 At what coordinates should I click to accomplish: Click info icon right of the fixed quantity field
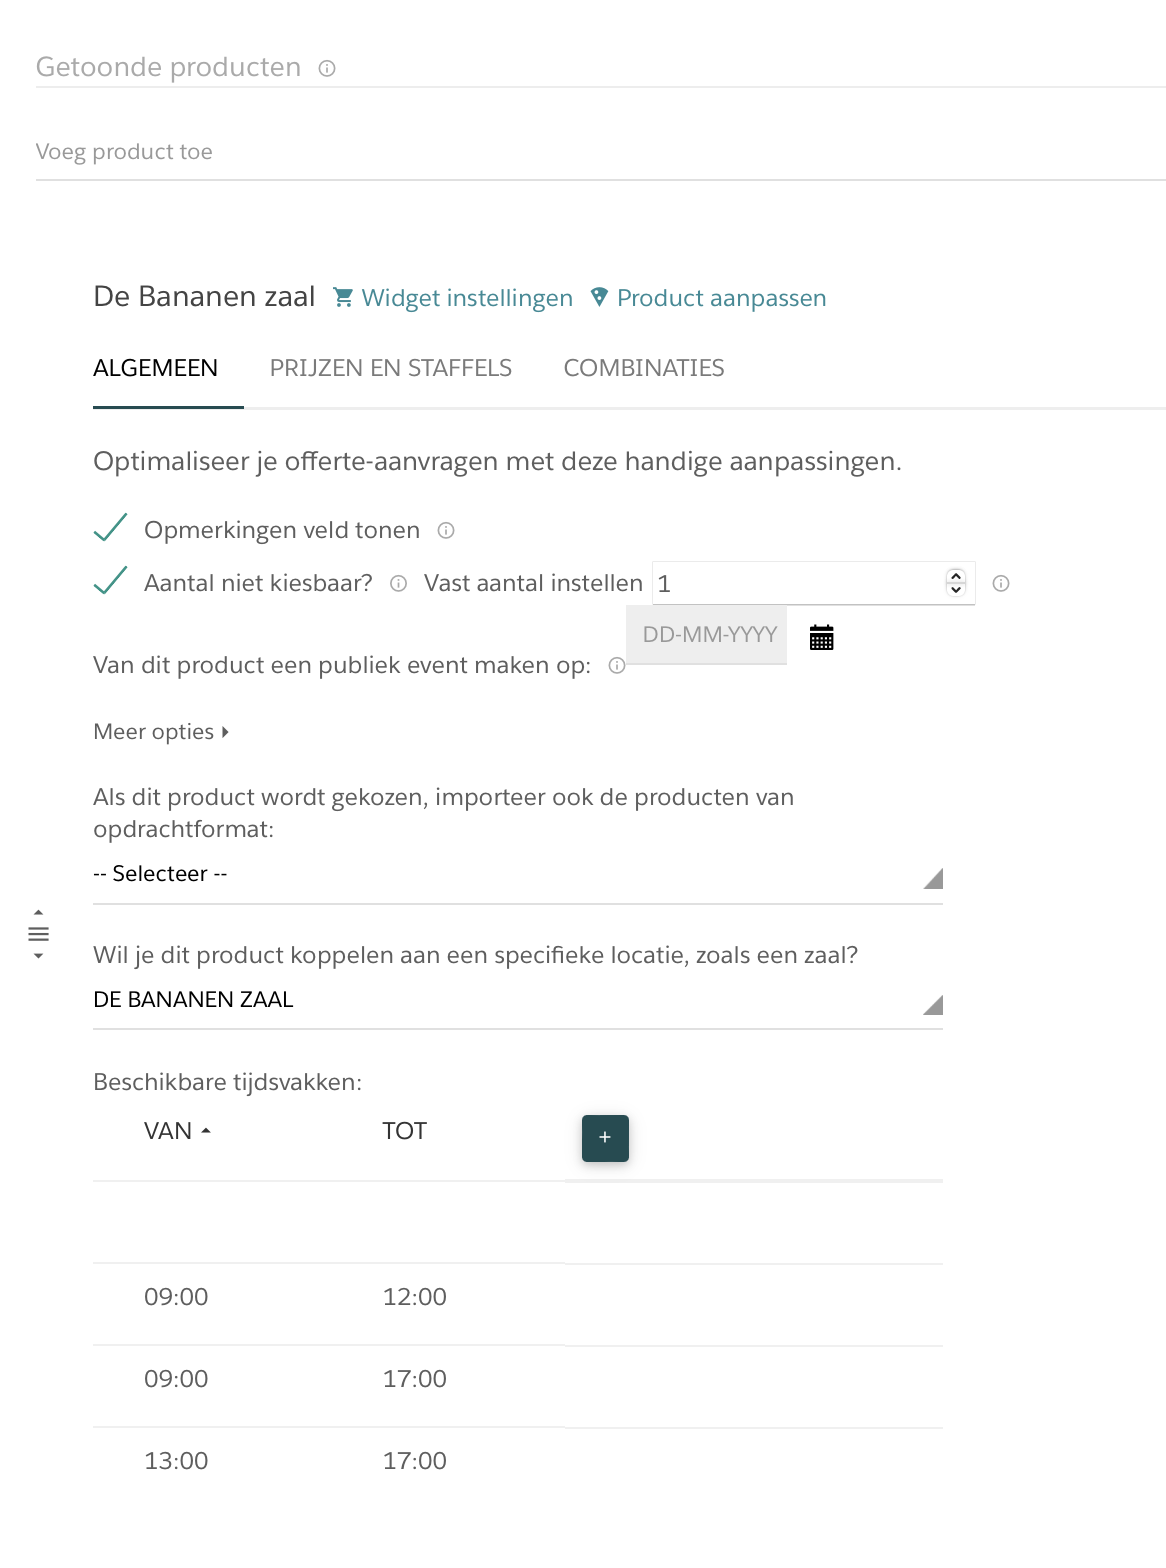pos(1001,584)
